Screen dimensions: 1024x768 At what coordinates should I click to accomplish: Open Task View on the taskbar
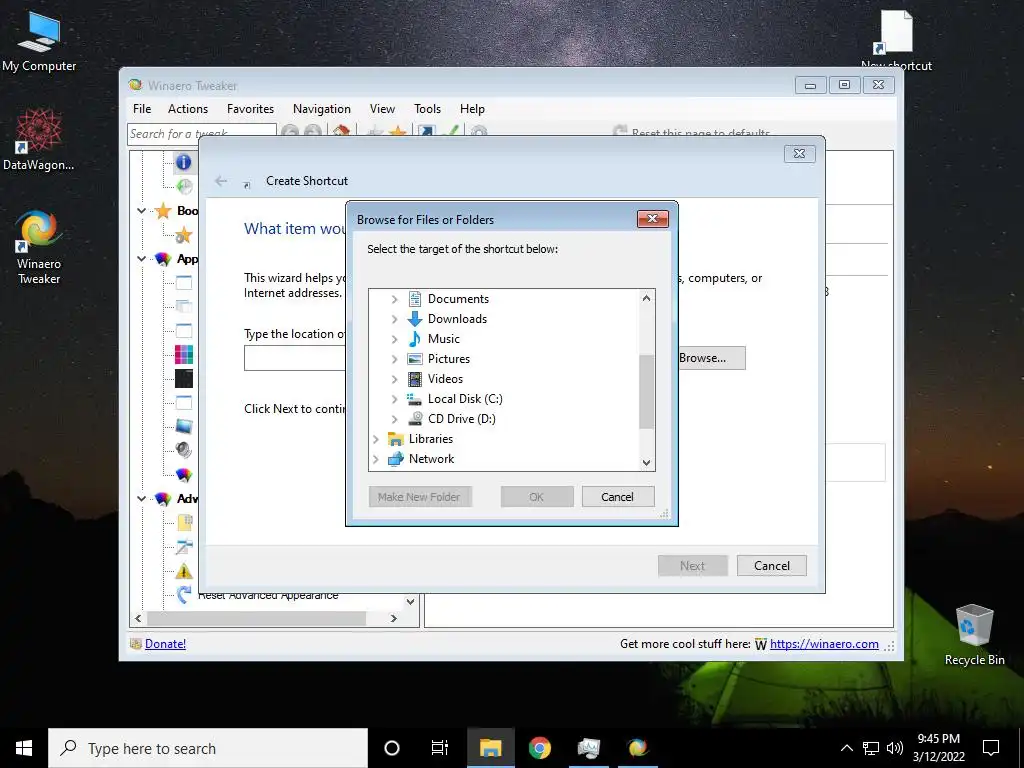pyautogui.click(x=440, y=748)
